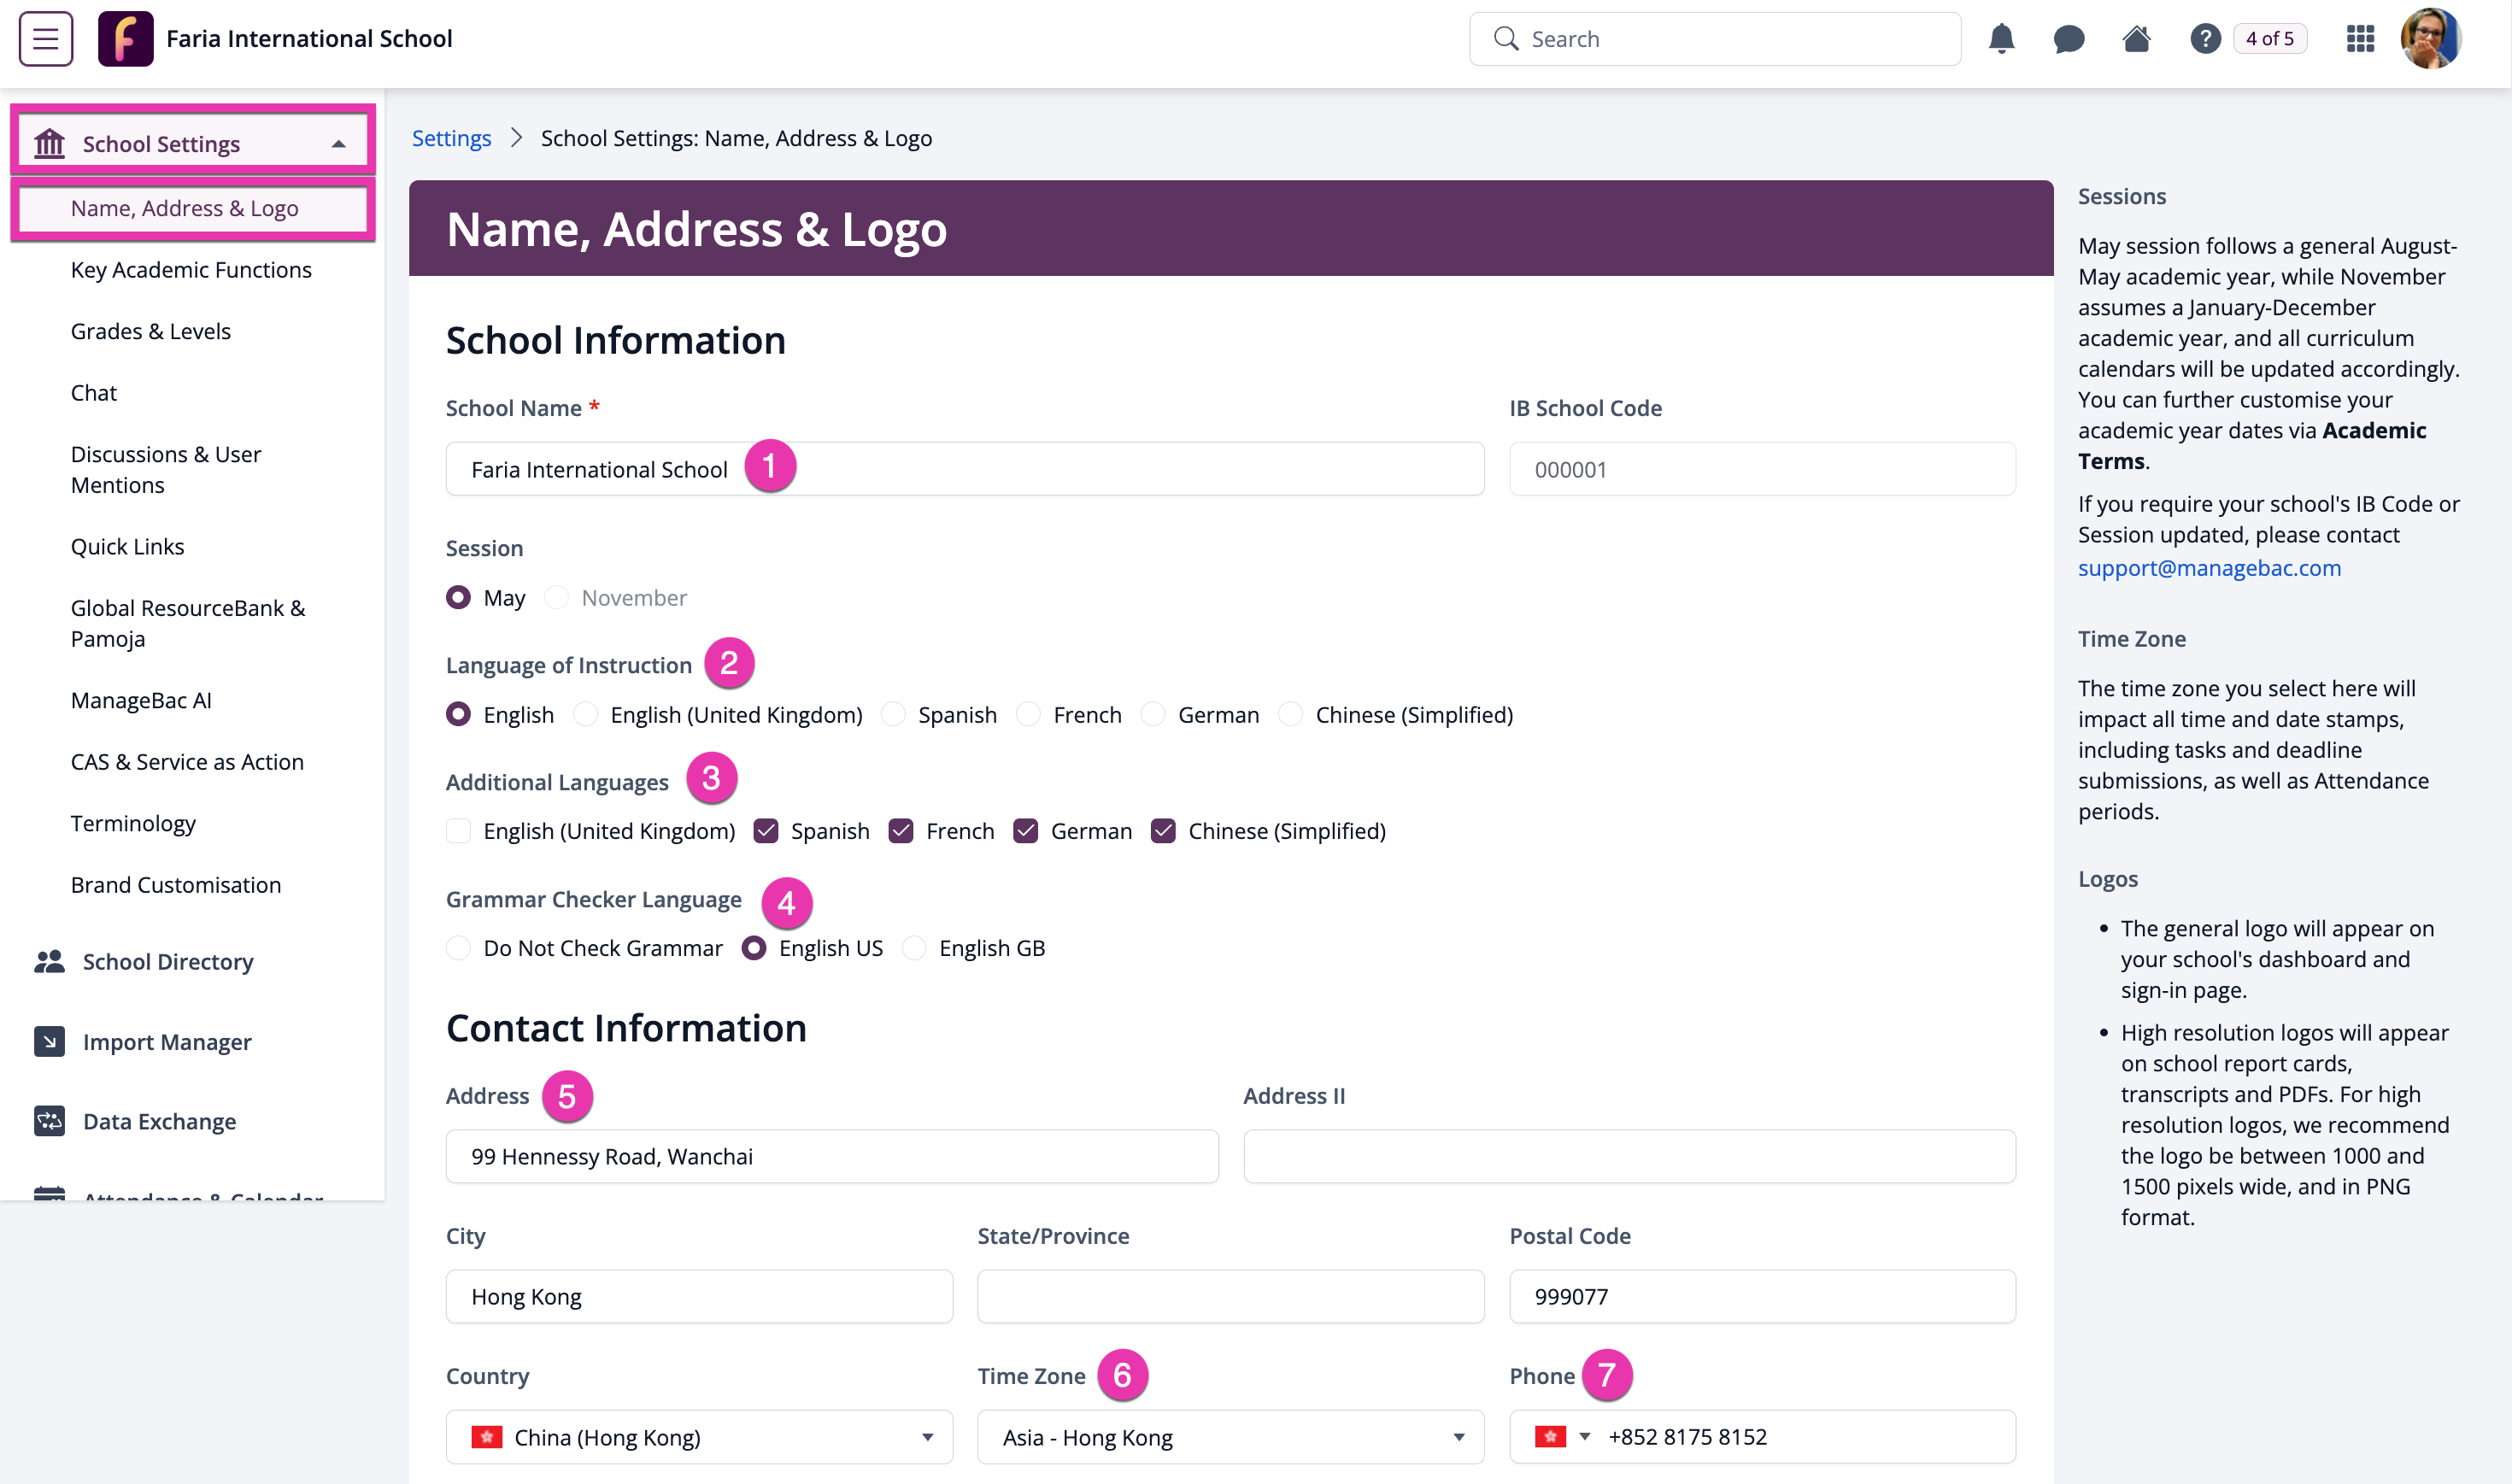This screenshot has width=2512, height=1484.
Task: Open Quick Links settings
Action: pos(128,546)
